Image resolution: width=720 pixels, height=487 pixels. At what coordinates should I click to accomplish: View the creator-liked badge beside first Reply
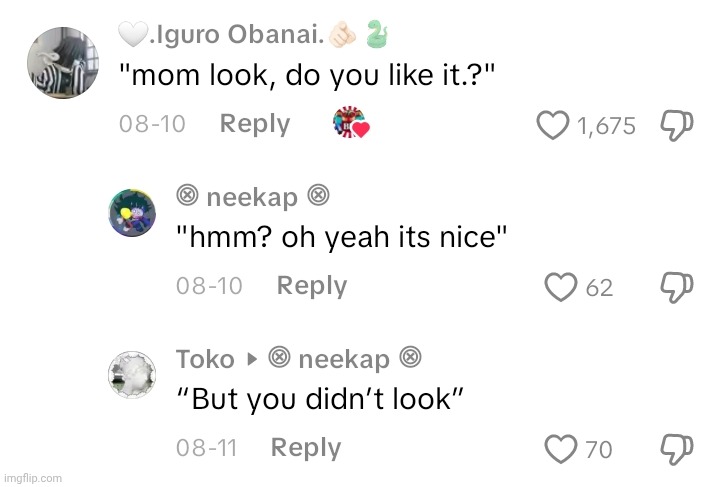click(351, 125)
